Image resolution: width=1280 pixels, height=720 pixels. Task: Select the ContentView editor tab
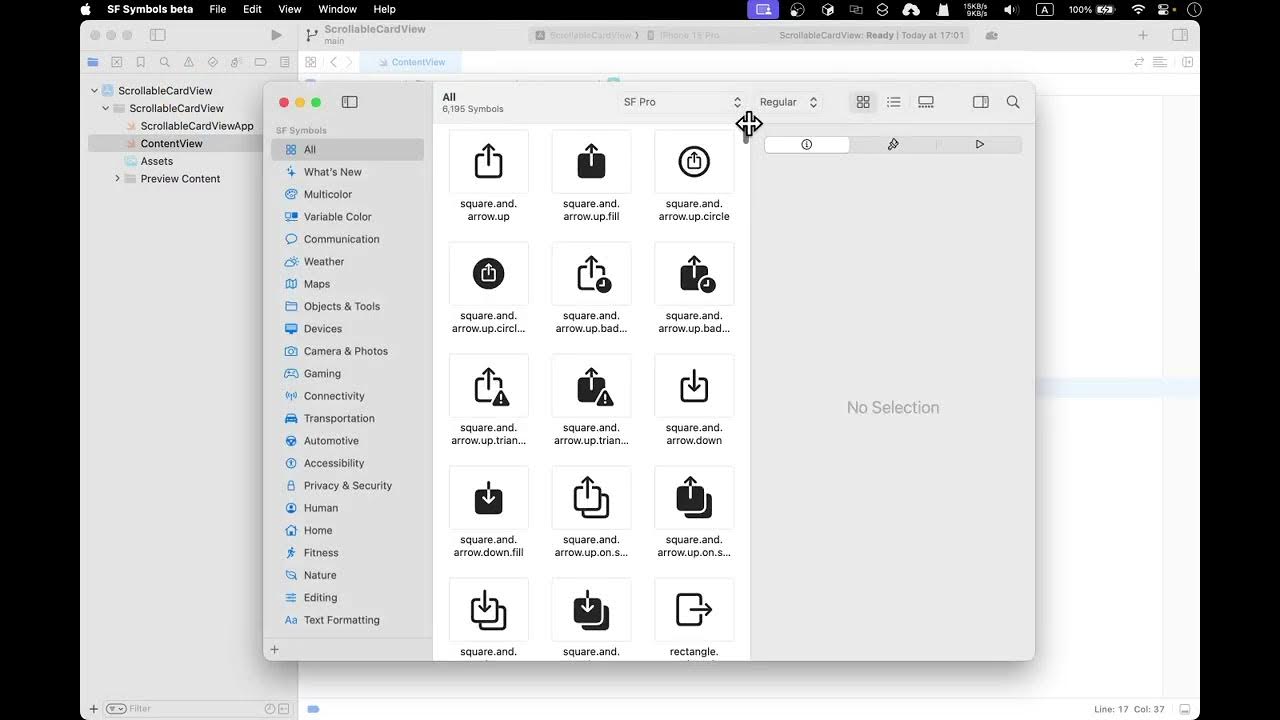click(410, 62)
